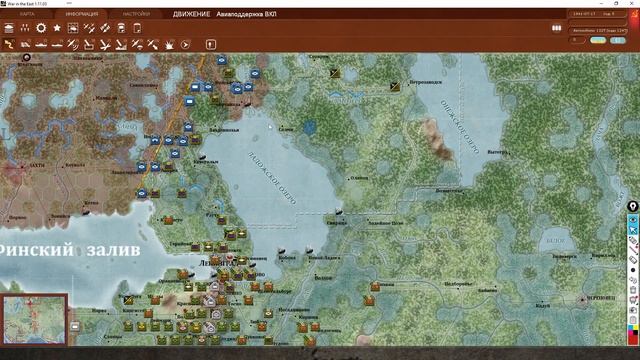Screen dimensions: 640x360
Task: Open the НАСТРОЙКИ tab
Action: click(x=136, y=14)
